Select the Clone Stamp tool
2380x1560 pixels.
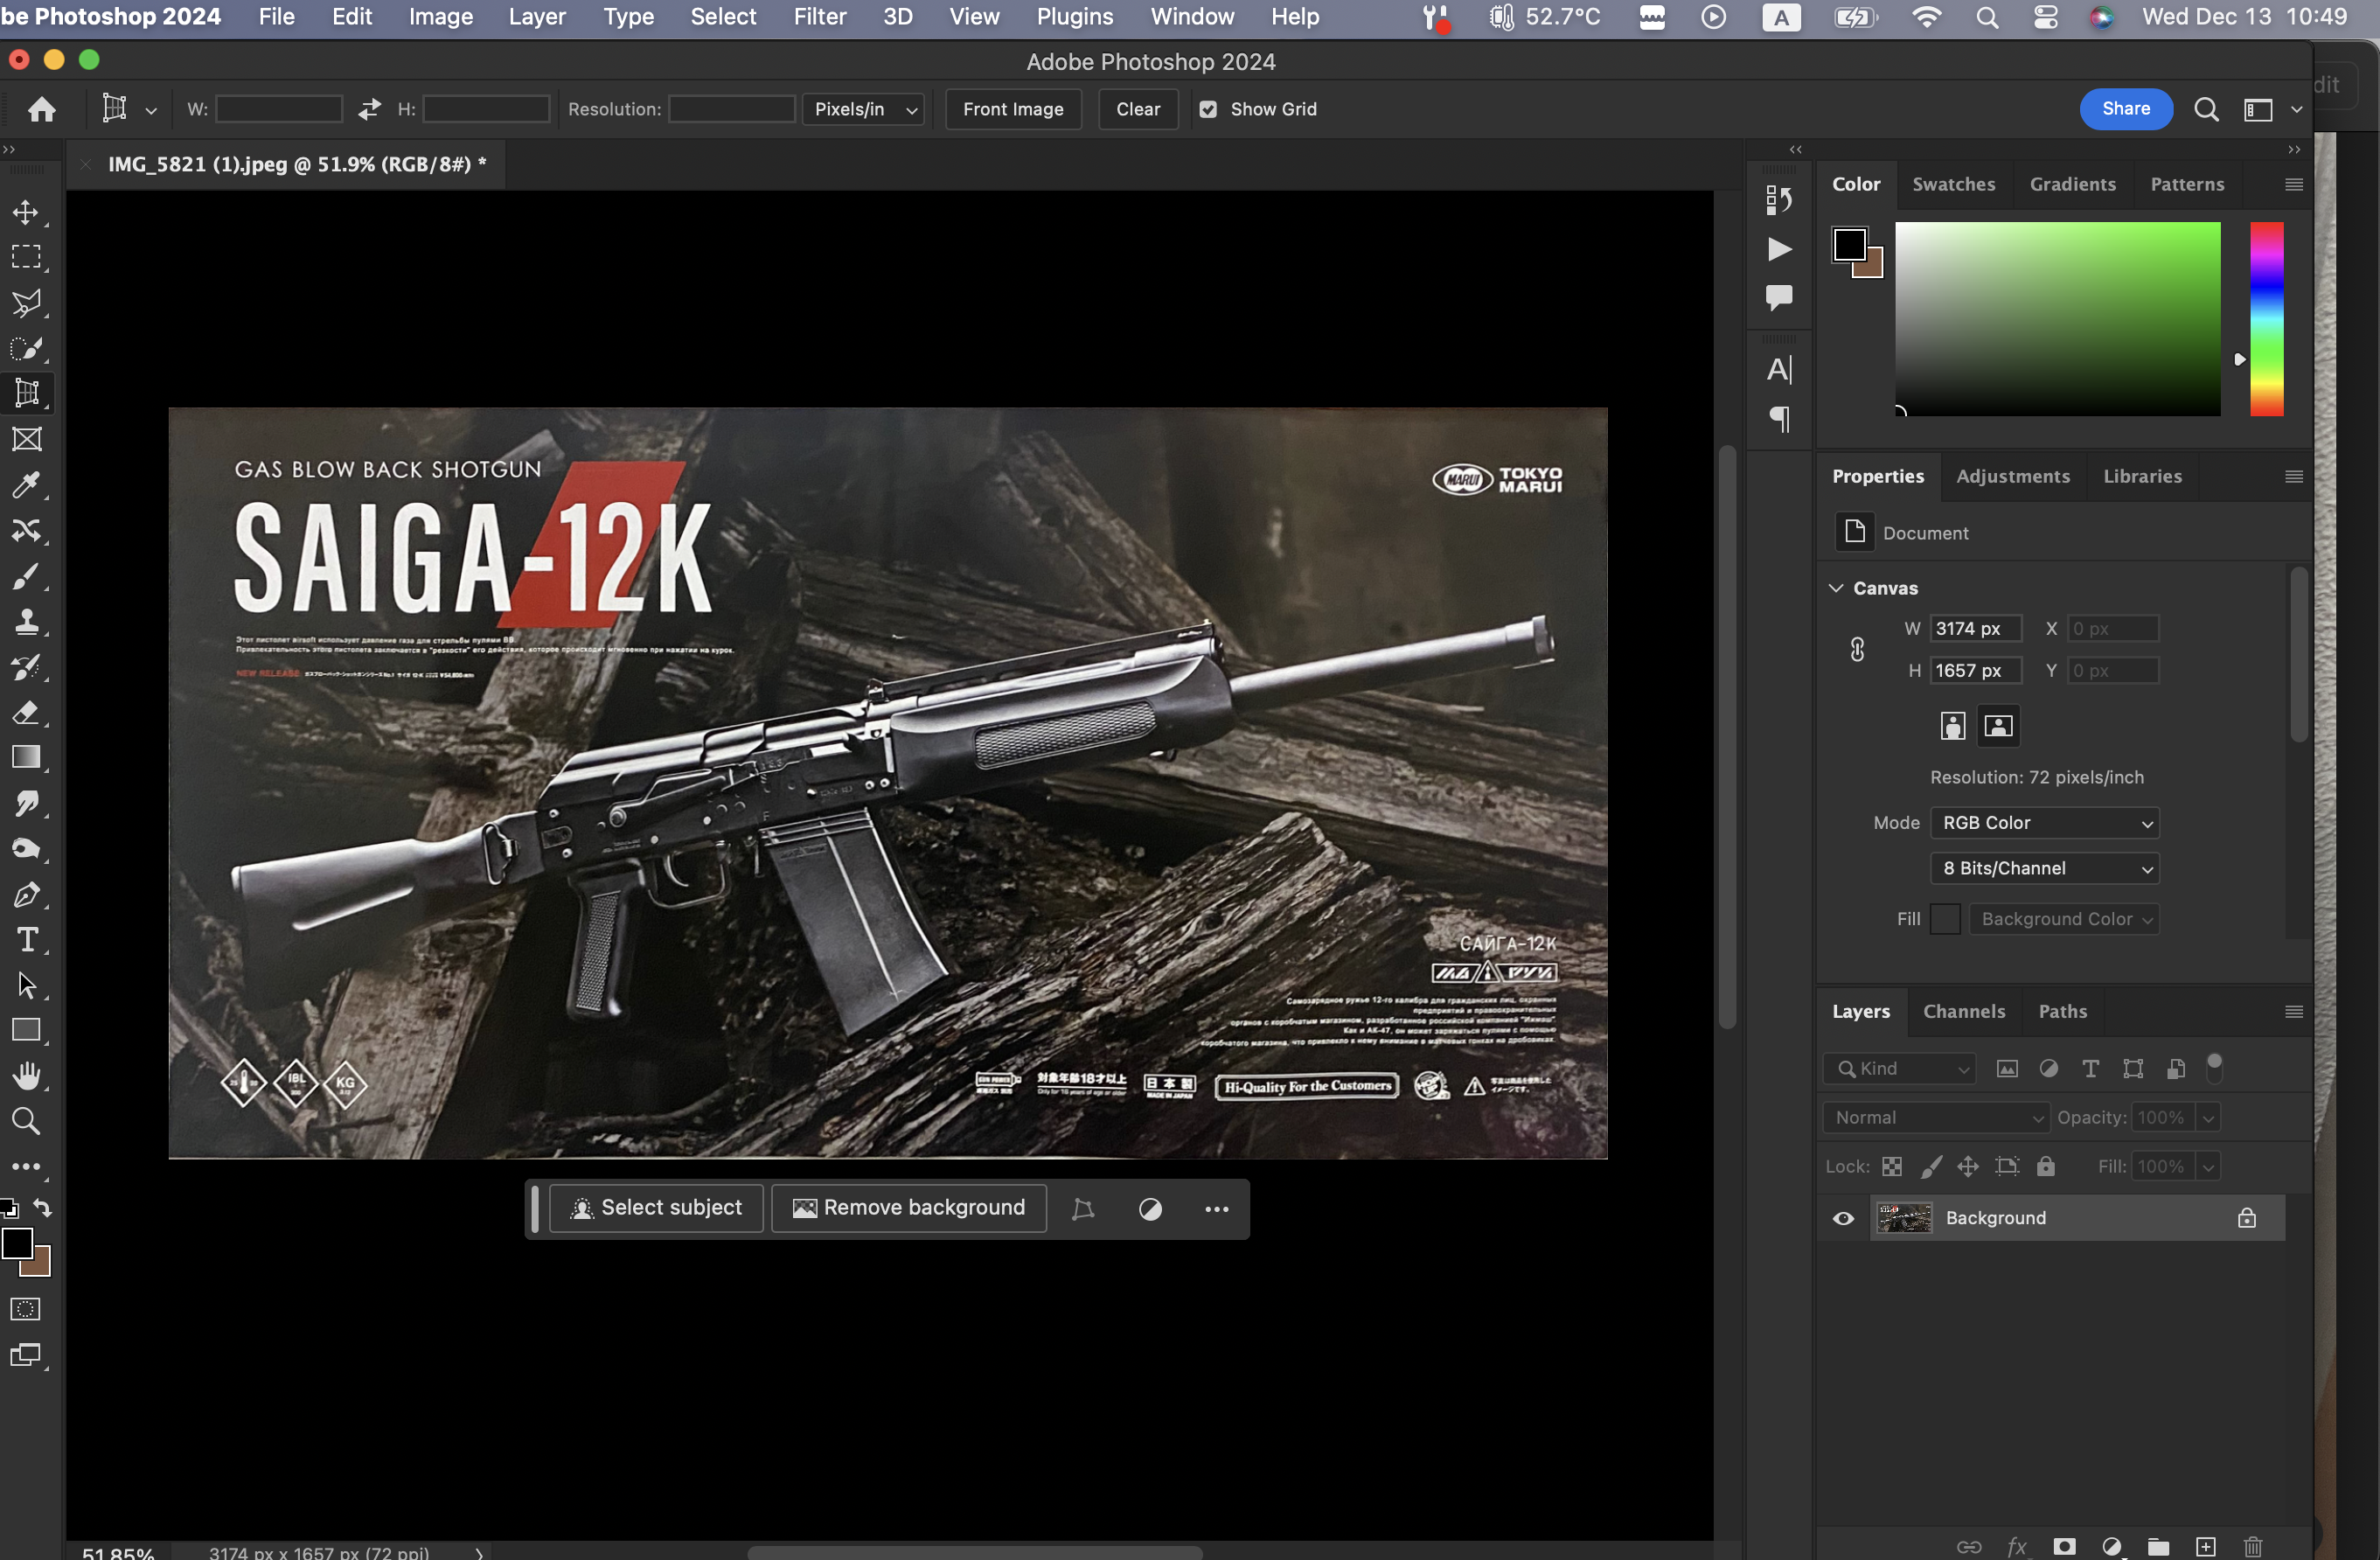[26, 622]
